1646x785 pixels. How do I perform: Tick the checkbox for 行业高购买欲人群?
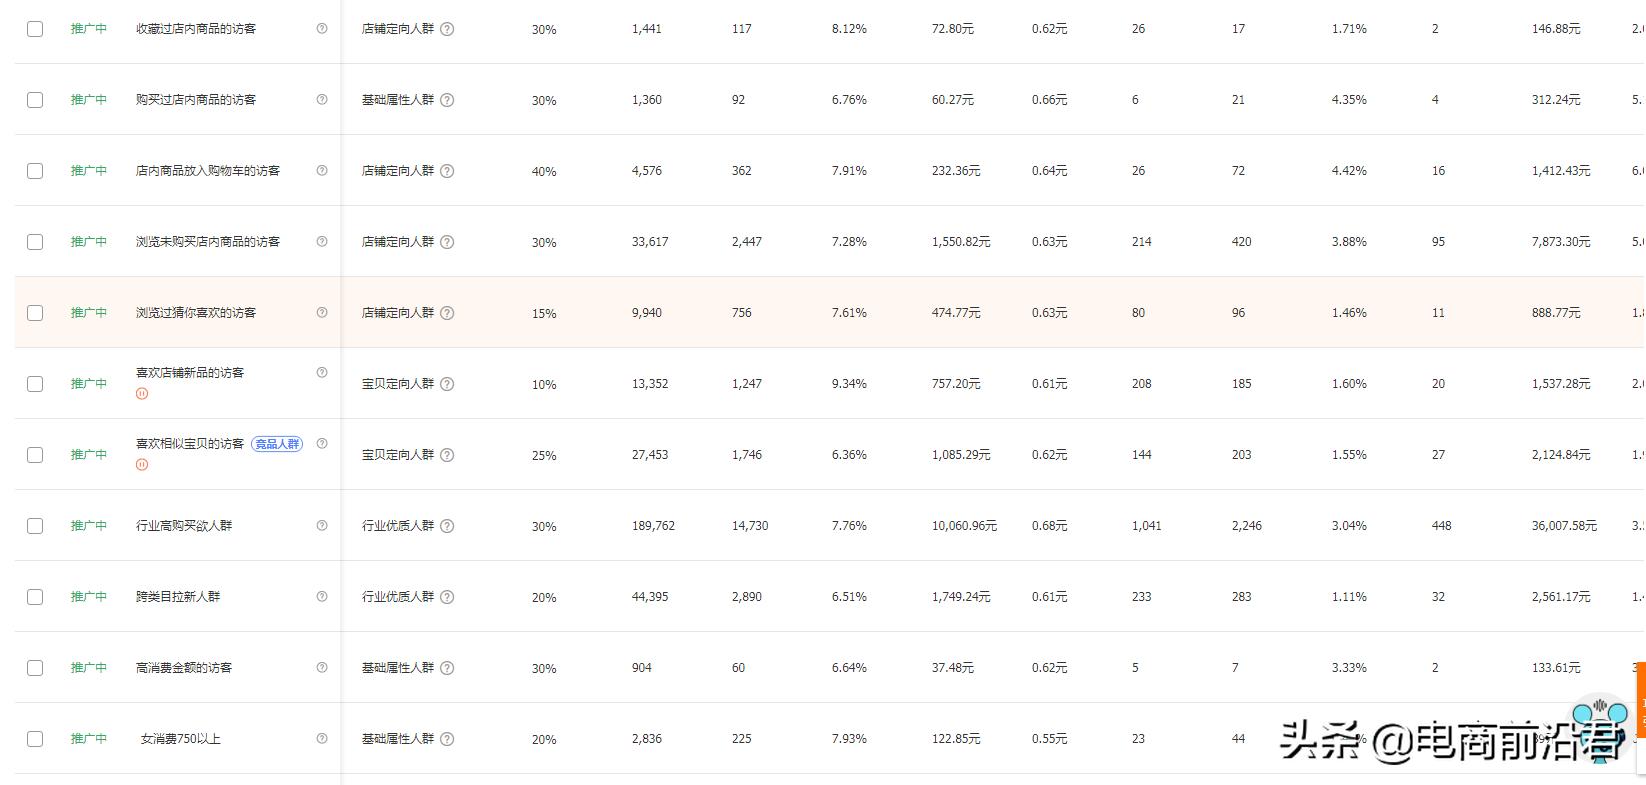(x=35, y=526)
